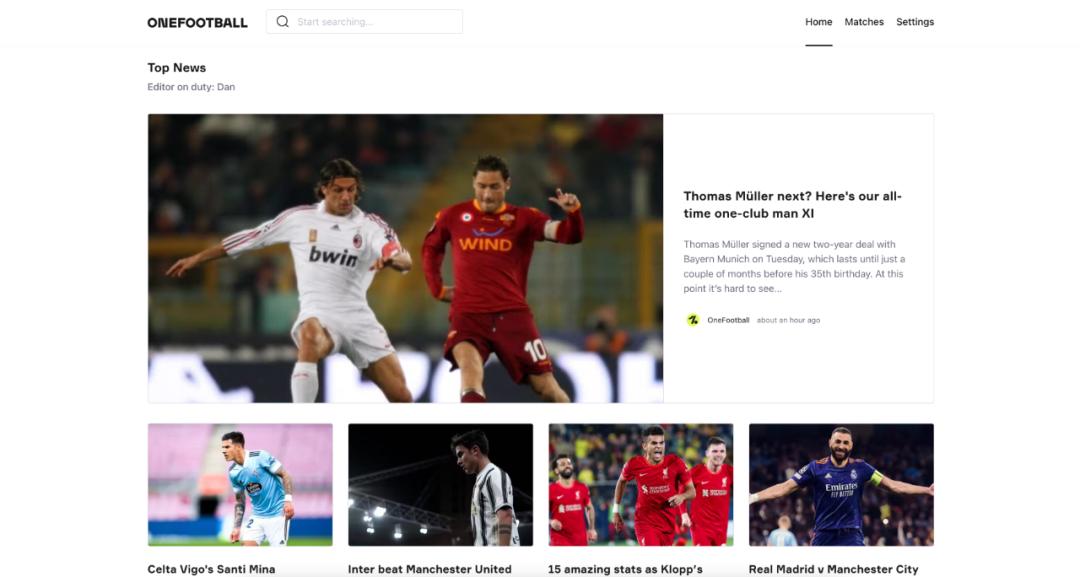Click the 'Editor on duty: Dan' text

(x=191, y=87)
